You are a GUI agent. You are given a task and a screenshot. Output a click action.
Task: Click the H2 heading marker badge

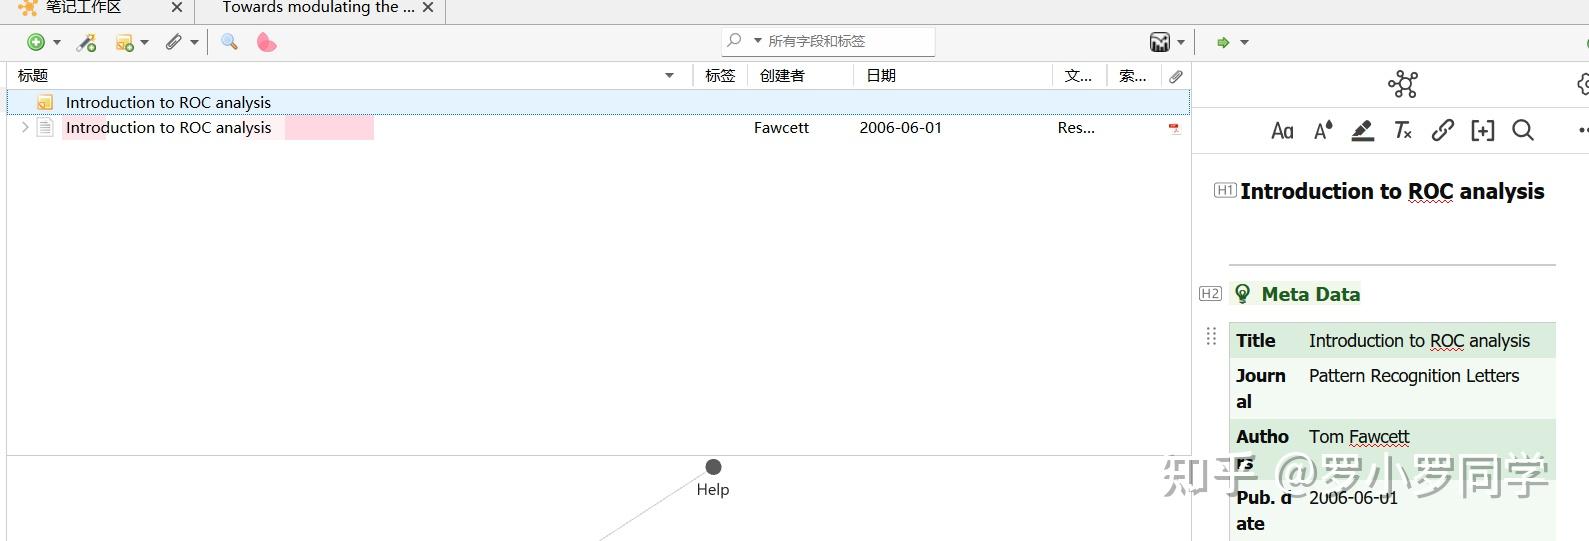1210,293
